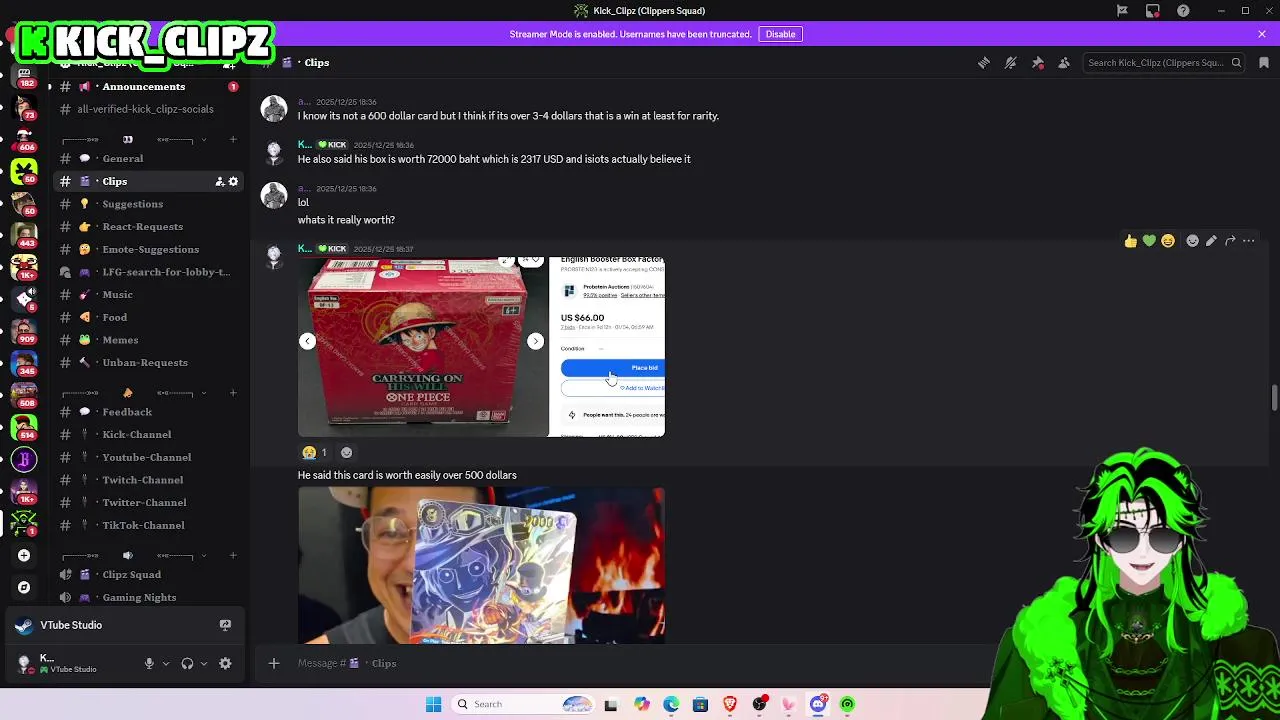Viewport: 1280px width, 720px height.
Task: Click the search field for Kick_Clipz server
Action: coord(1164,63)
